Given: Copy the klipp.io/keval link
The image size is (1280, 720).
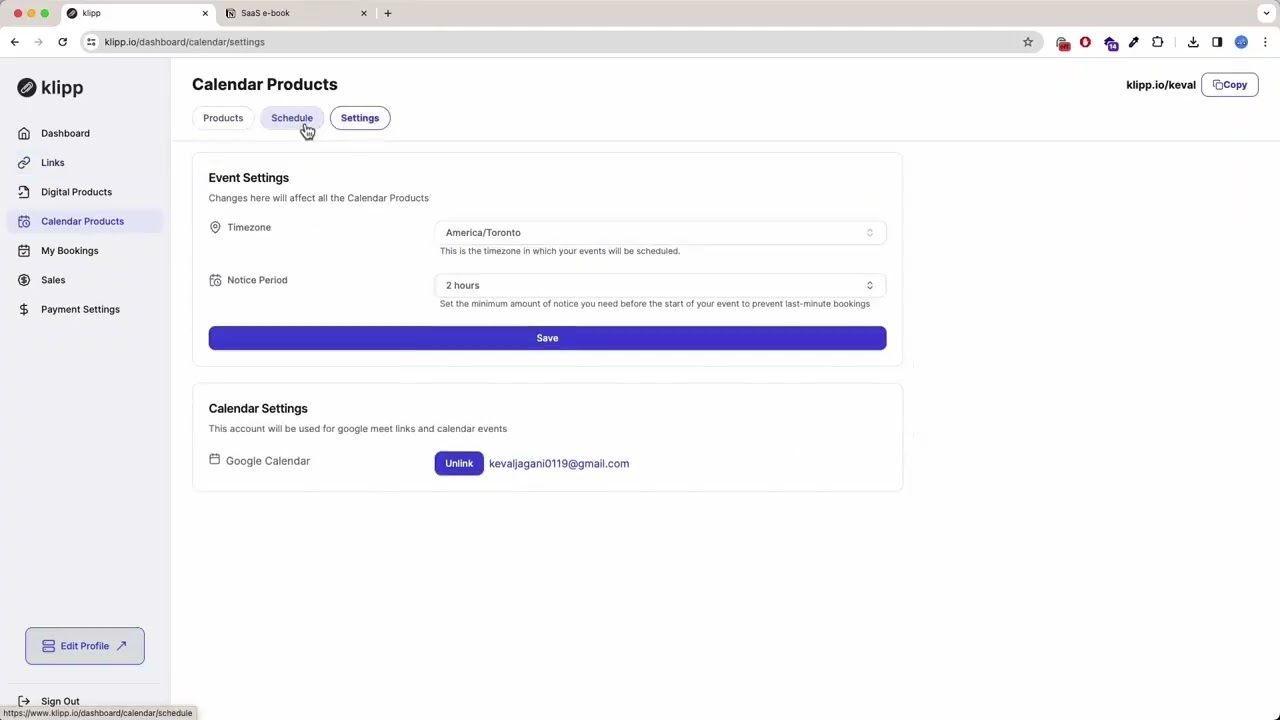Looking at the screenshot, I should [x=1230, y=84].
